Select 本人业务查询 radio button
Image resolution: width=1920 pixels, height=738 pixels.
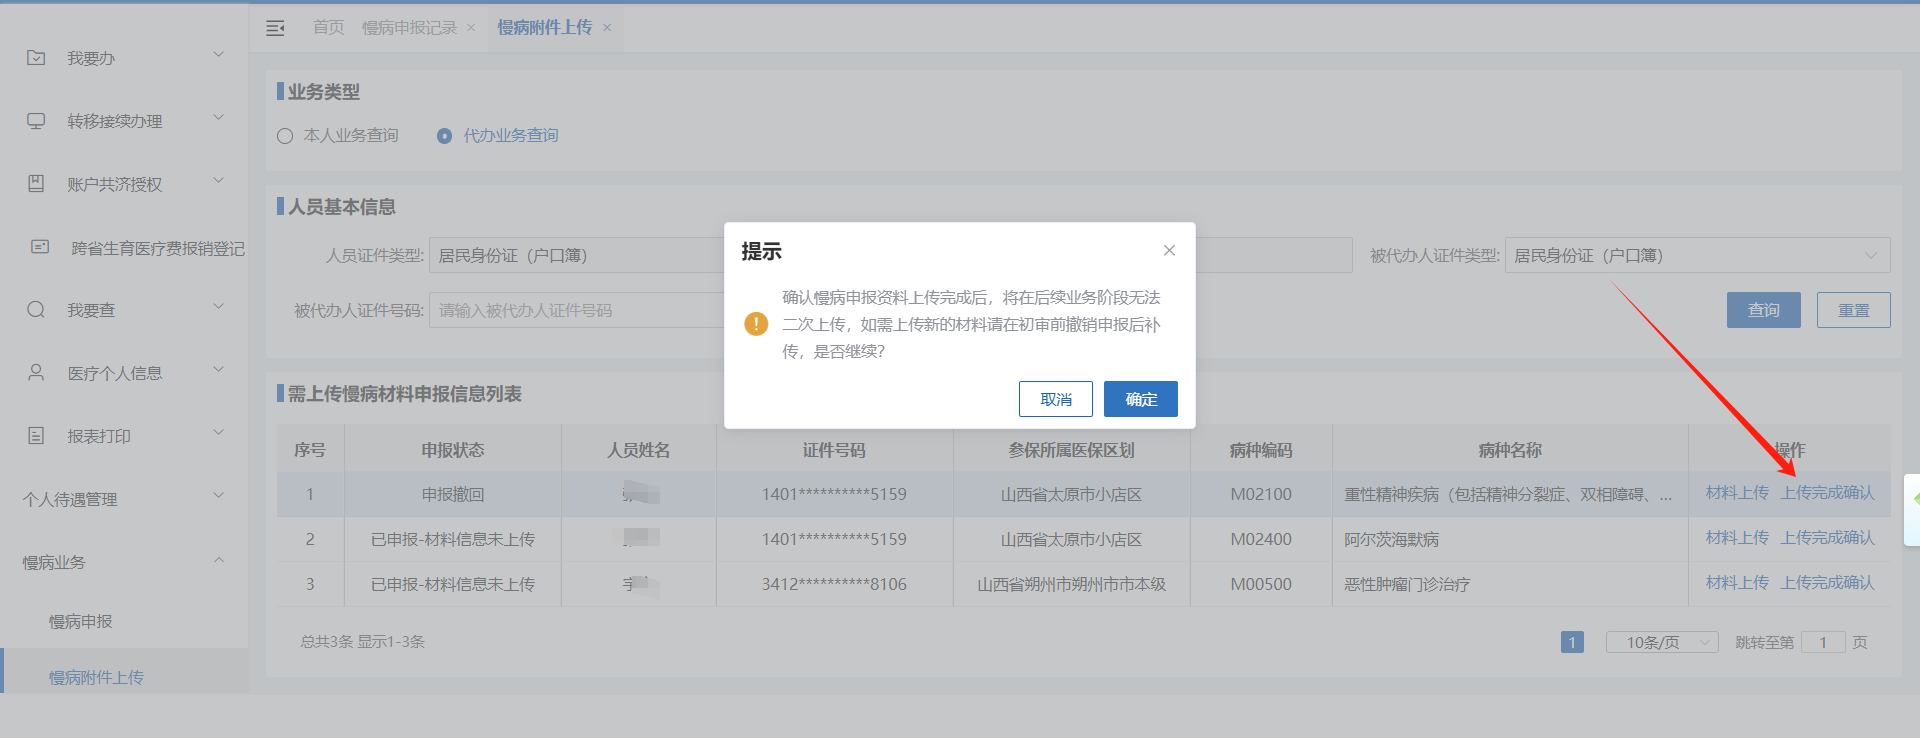click(x=285, y=136)
